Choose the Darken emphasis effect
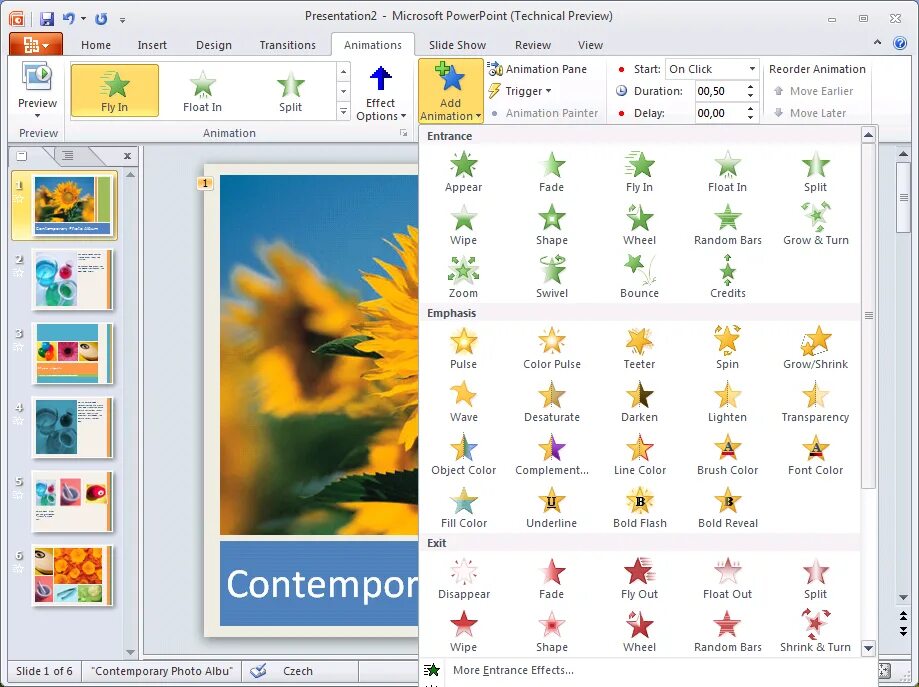The height and width of the screenshot is (687, 919). coord(639,402)
